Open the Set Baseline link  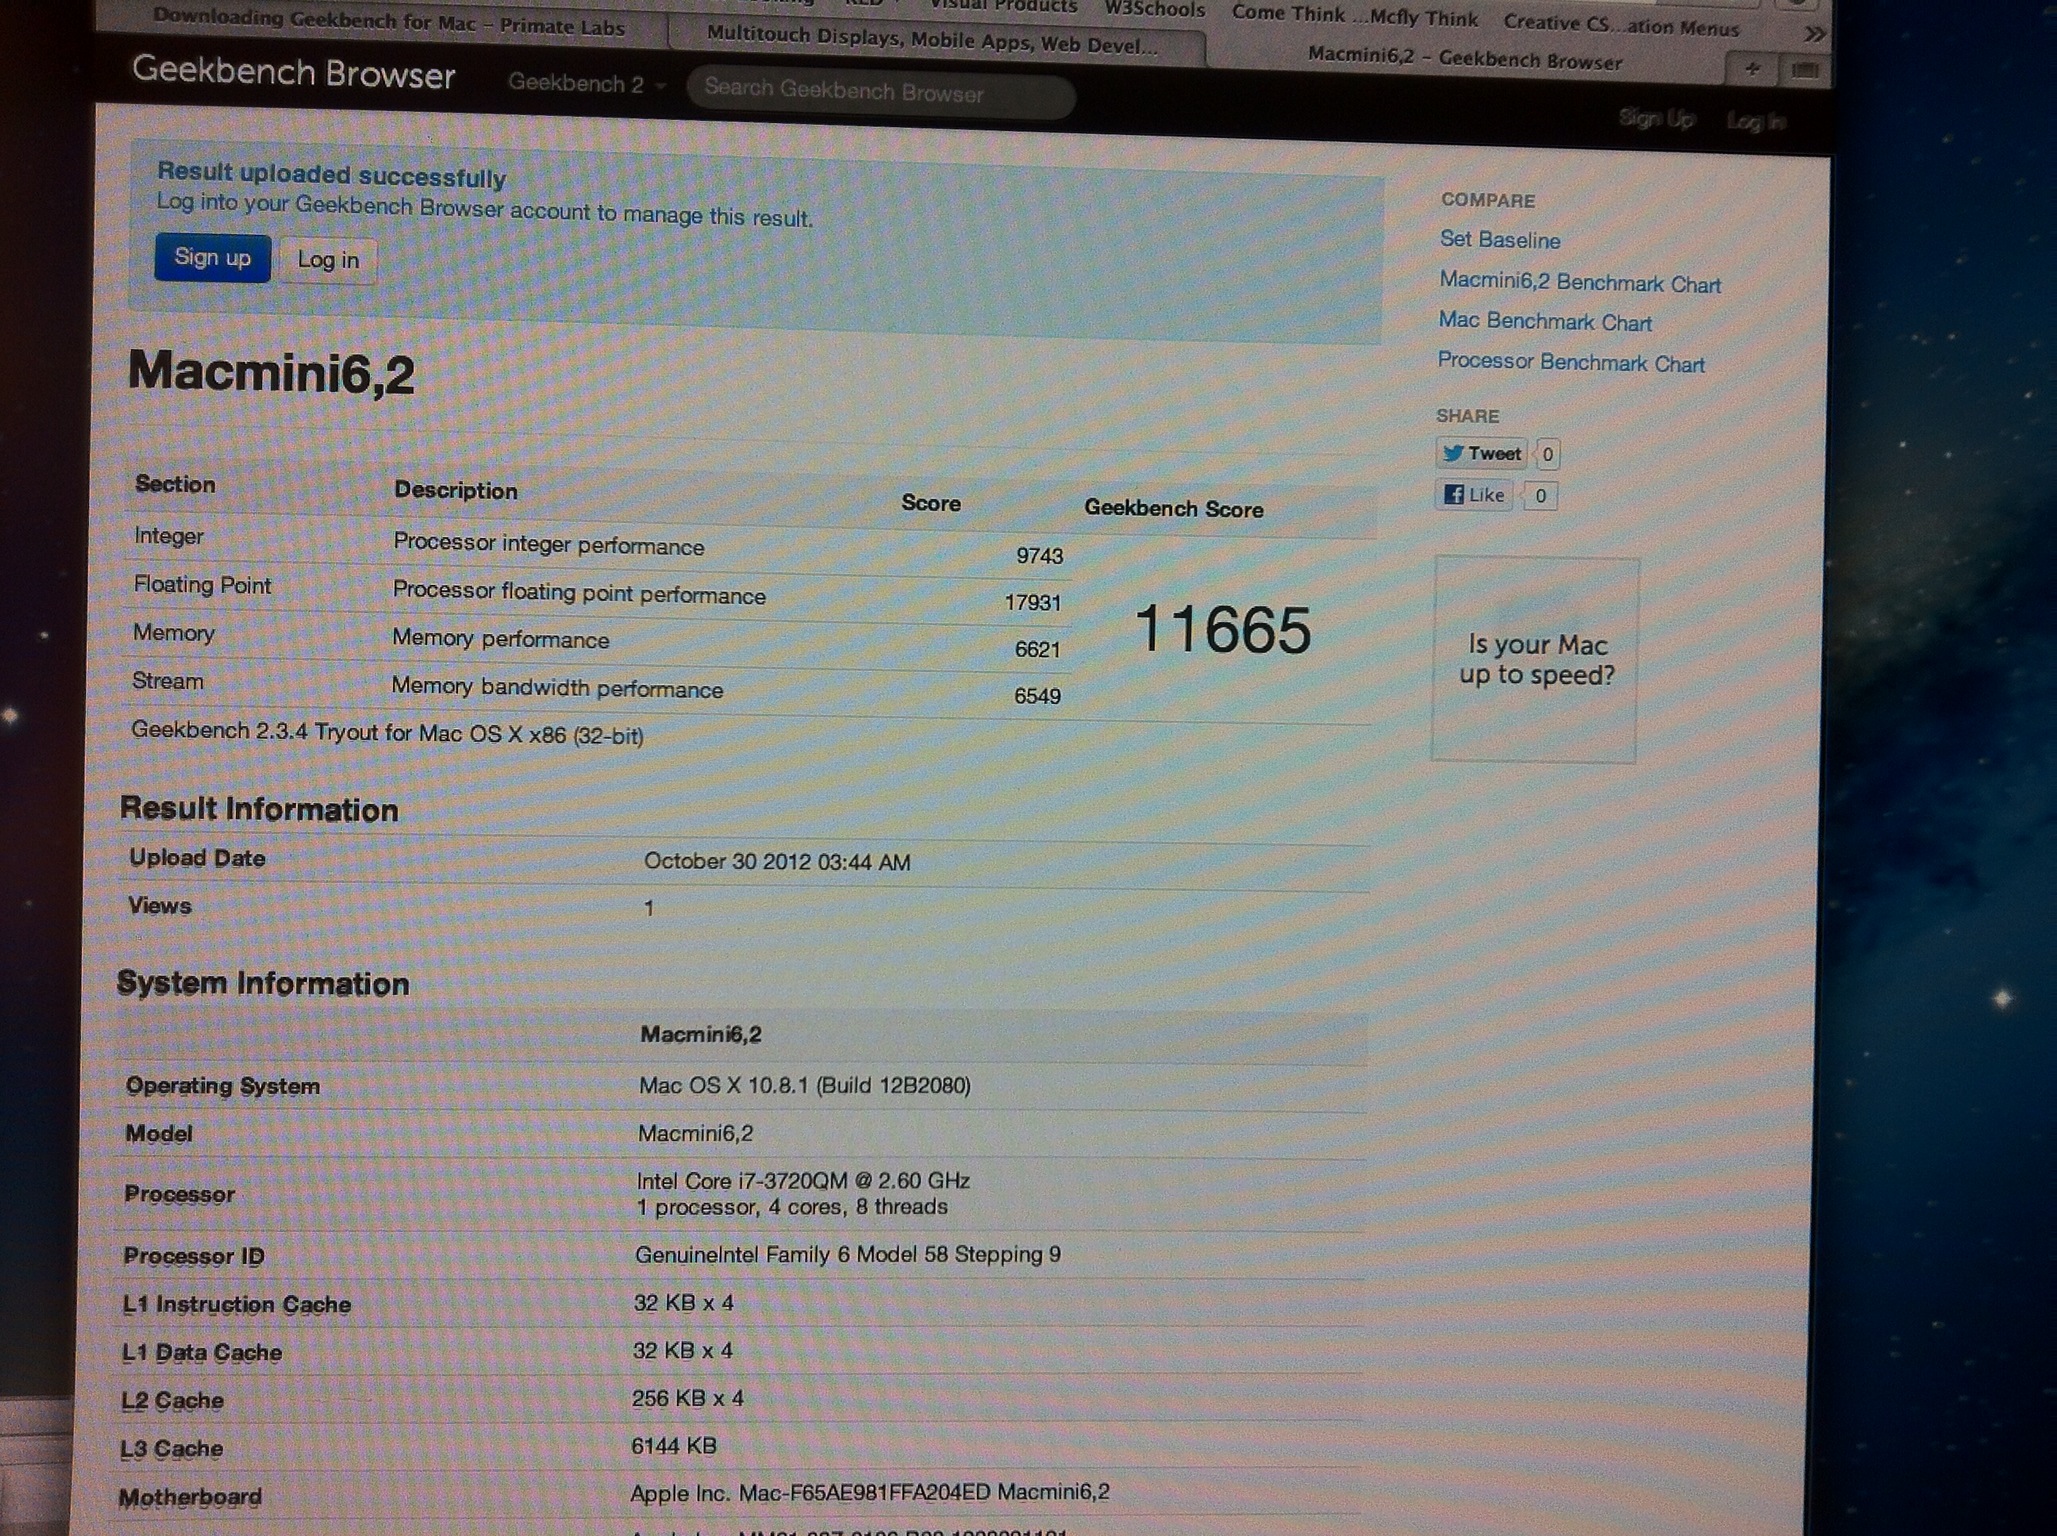(x=1499, y=240)
